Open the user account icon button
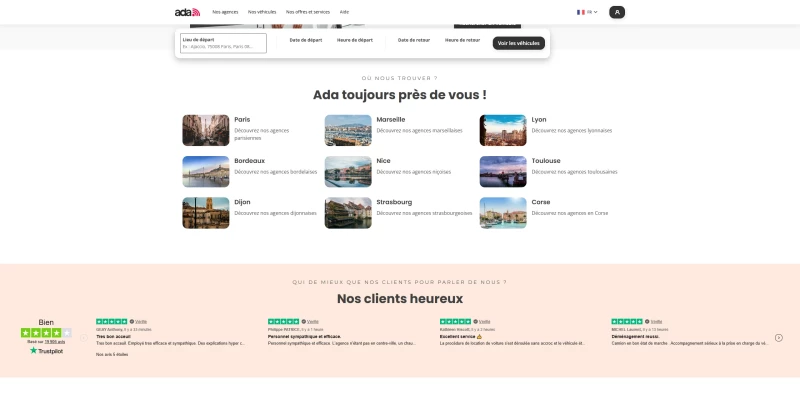The width and height of the screenshot is (800, 400). click(617, 12)
